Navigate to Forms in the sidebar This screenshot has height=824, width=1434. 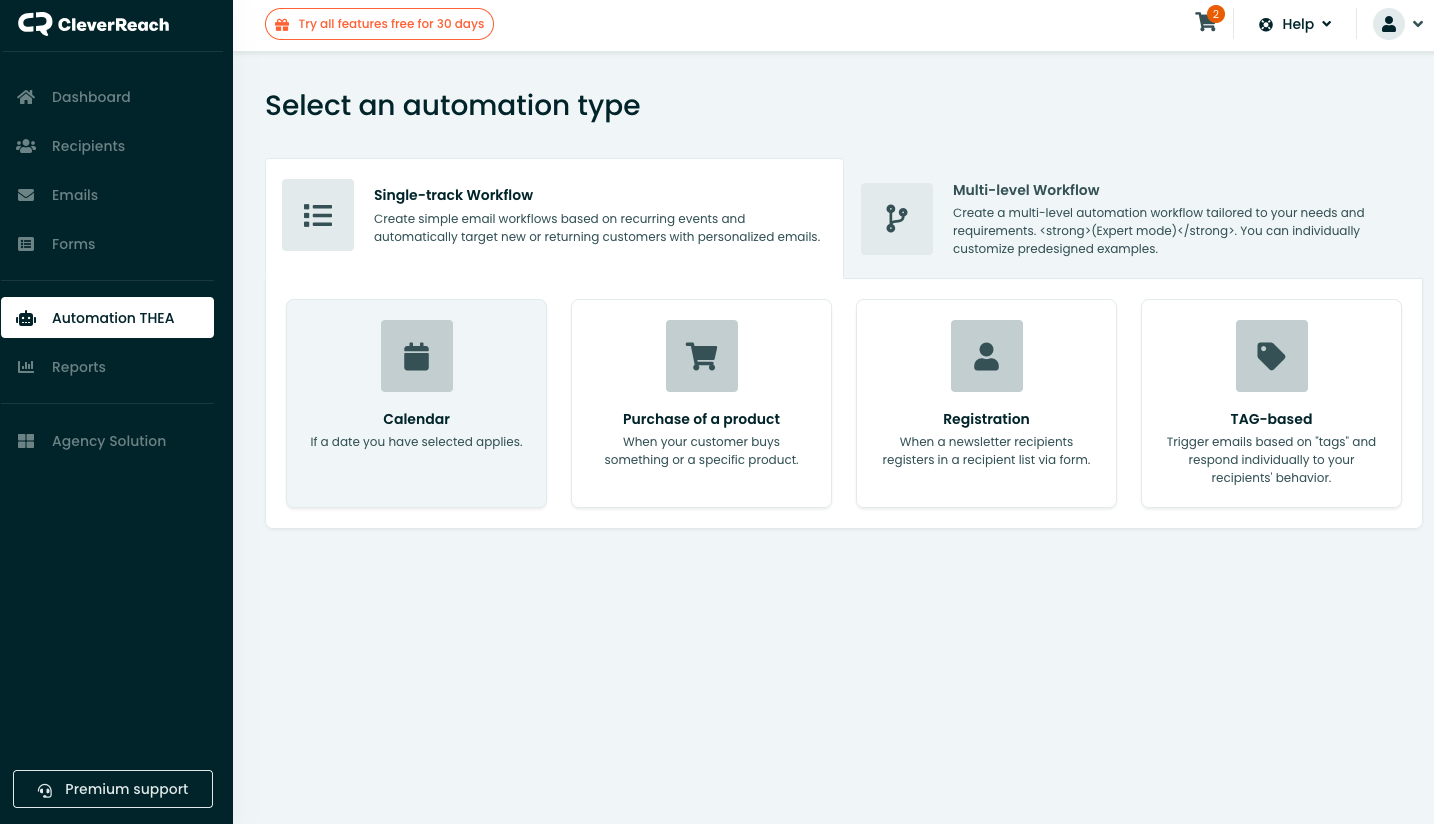pos(107,244)
